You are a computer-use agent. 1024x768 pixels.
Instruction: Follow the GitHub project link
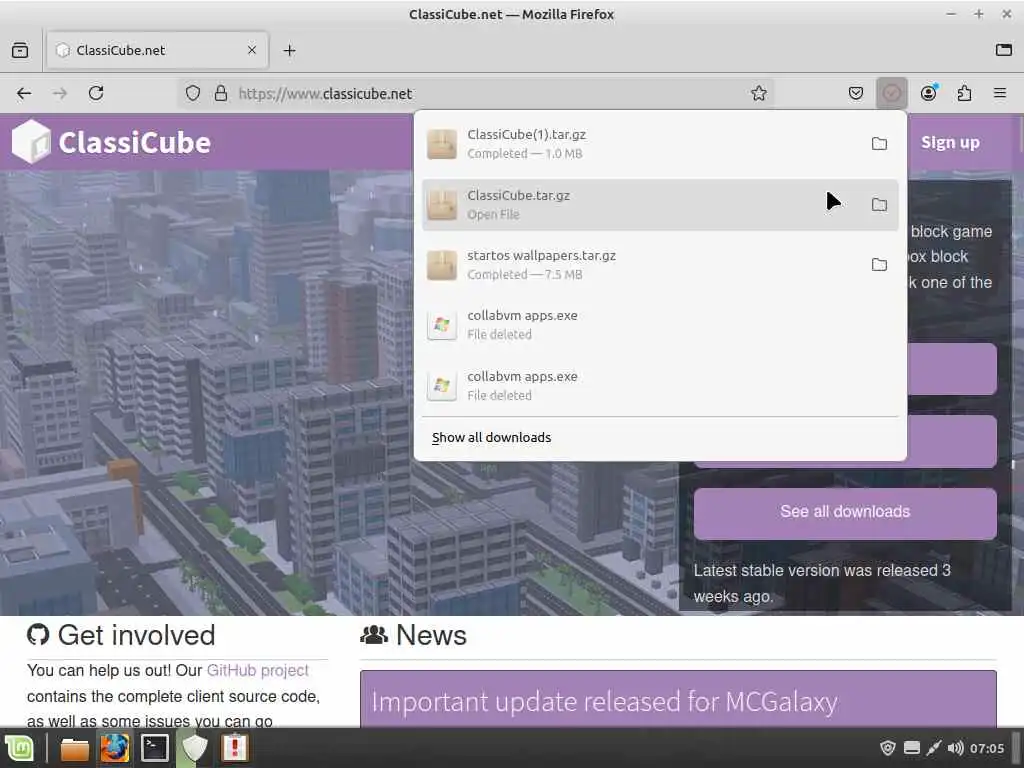257,671
